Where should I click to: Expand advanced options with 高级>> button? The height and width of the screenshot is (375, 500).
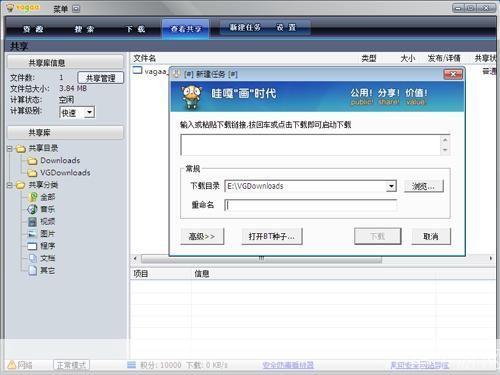click(202, 236)
